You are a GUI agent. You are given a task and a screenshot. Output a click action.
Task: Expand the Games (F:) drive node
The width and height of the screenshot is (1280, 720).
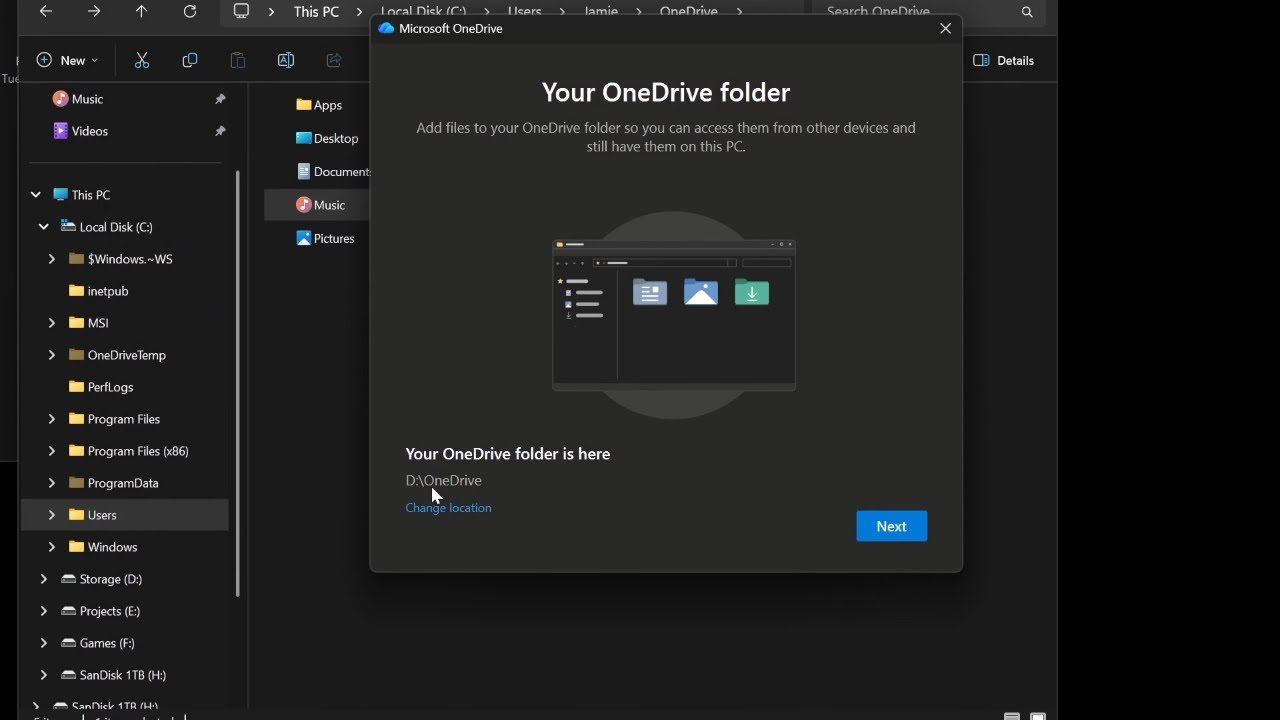point(44,643)
